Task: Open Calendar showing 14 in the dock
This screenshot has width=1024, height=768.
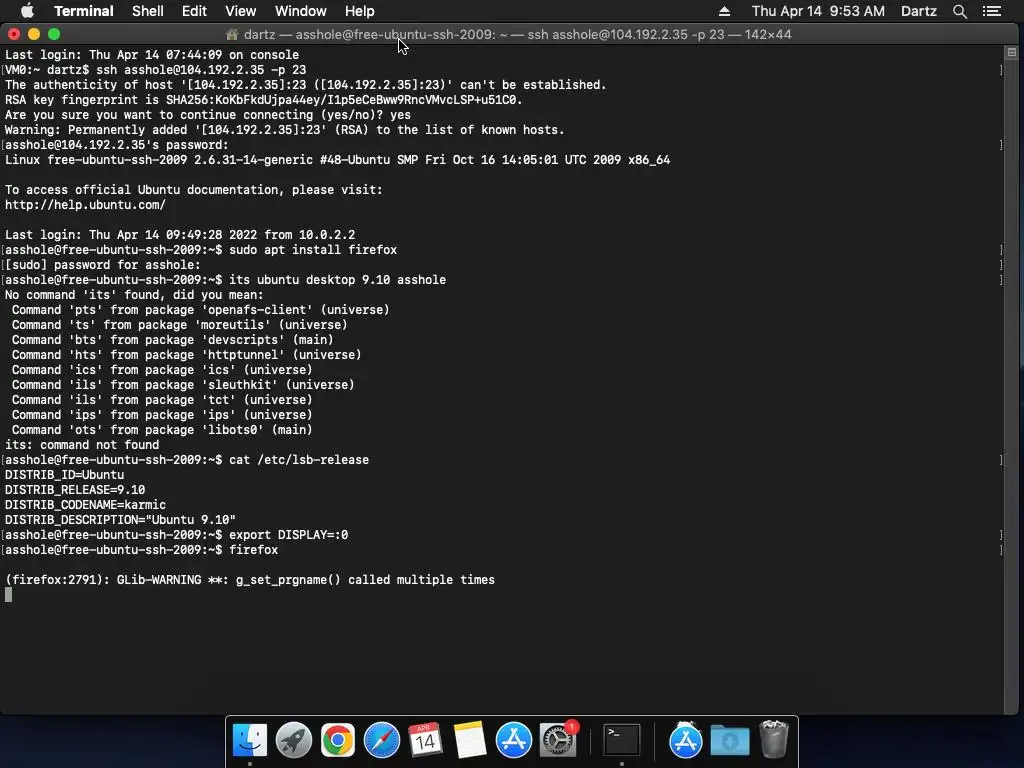Action: (425, 741)
